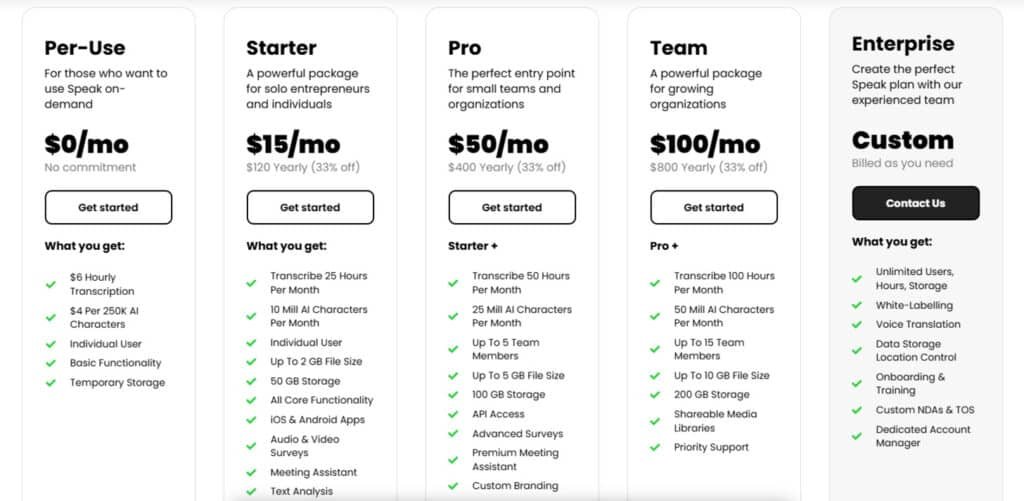Click the checkmark beside iOS & Android Apps

coord(252,420)
